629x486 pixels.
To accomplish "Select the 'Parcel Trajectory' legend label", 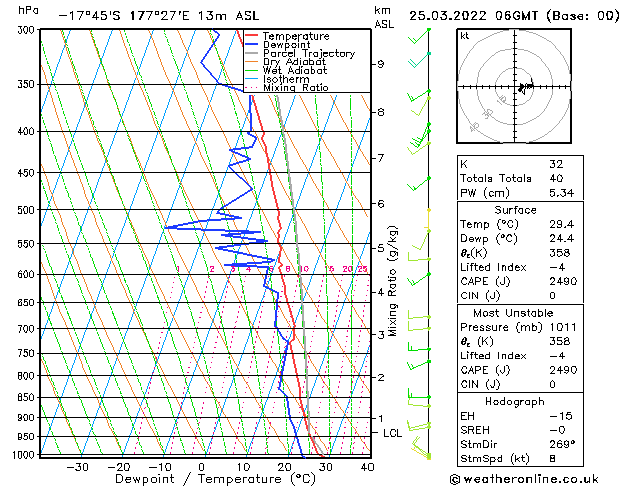I will coord(309,53).
